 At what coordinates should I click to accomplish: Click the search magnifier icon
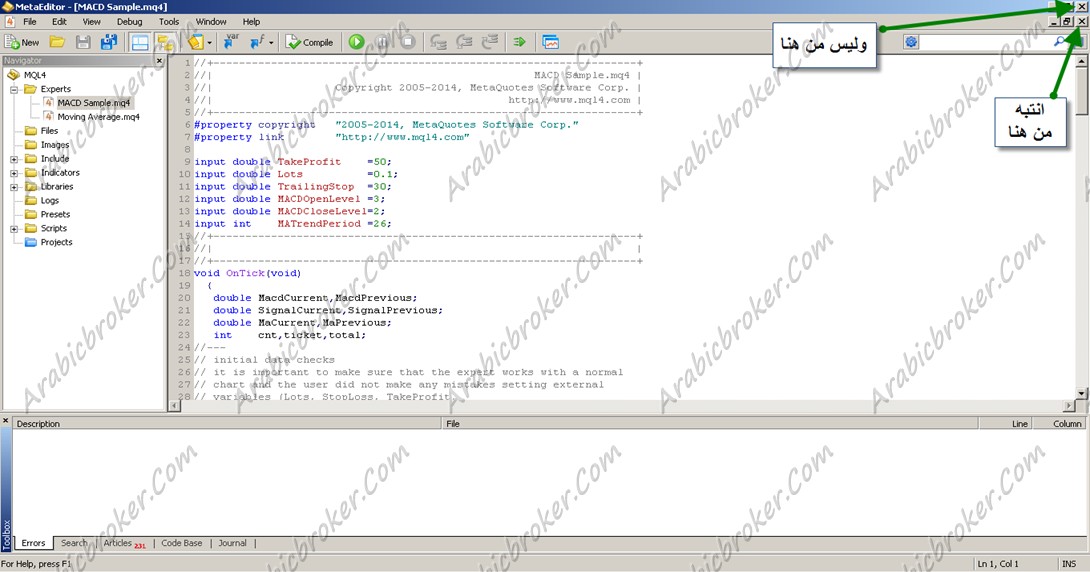pyautogui.click(x=1059, y=42)
